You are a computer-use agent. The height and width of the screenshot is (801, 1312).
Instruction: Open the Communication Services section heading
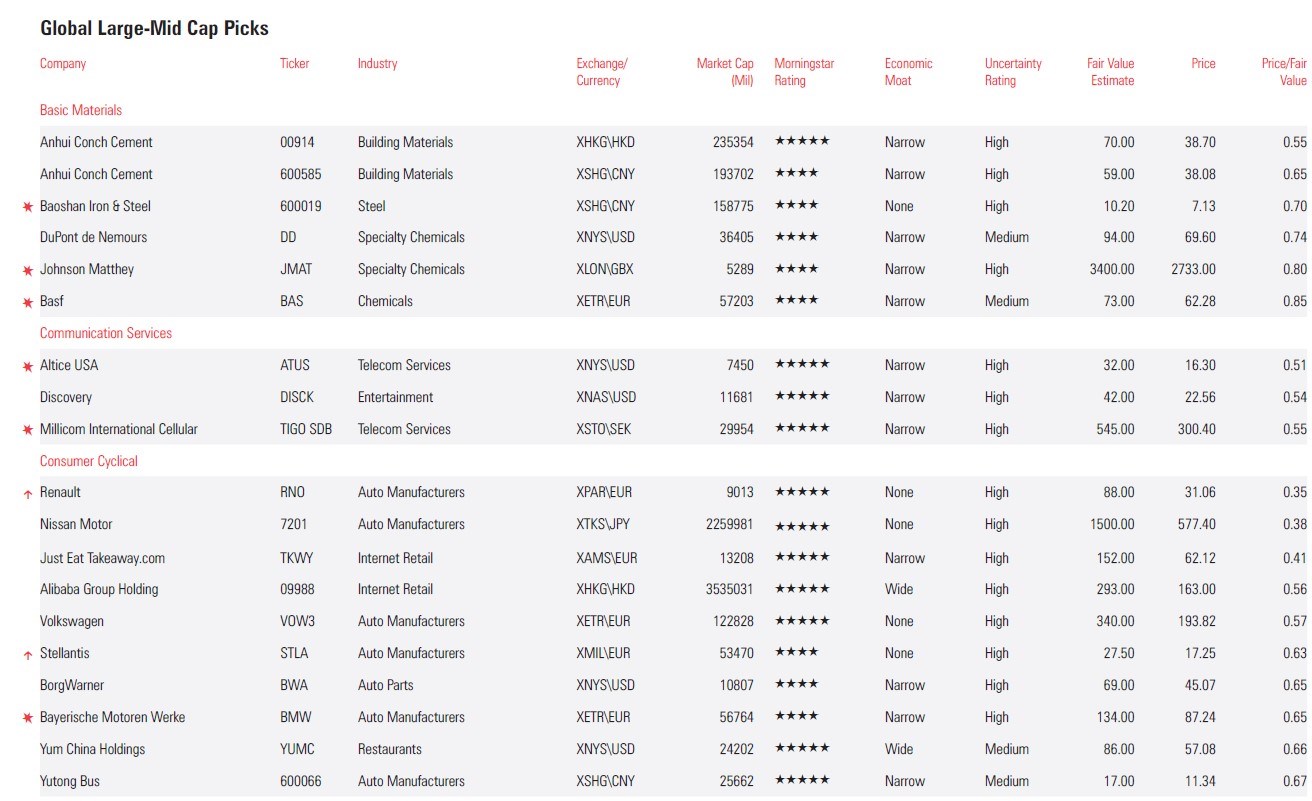[x=106, y=333]
